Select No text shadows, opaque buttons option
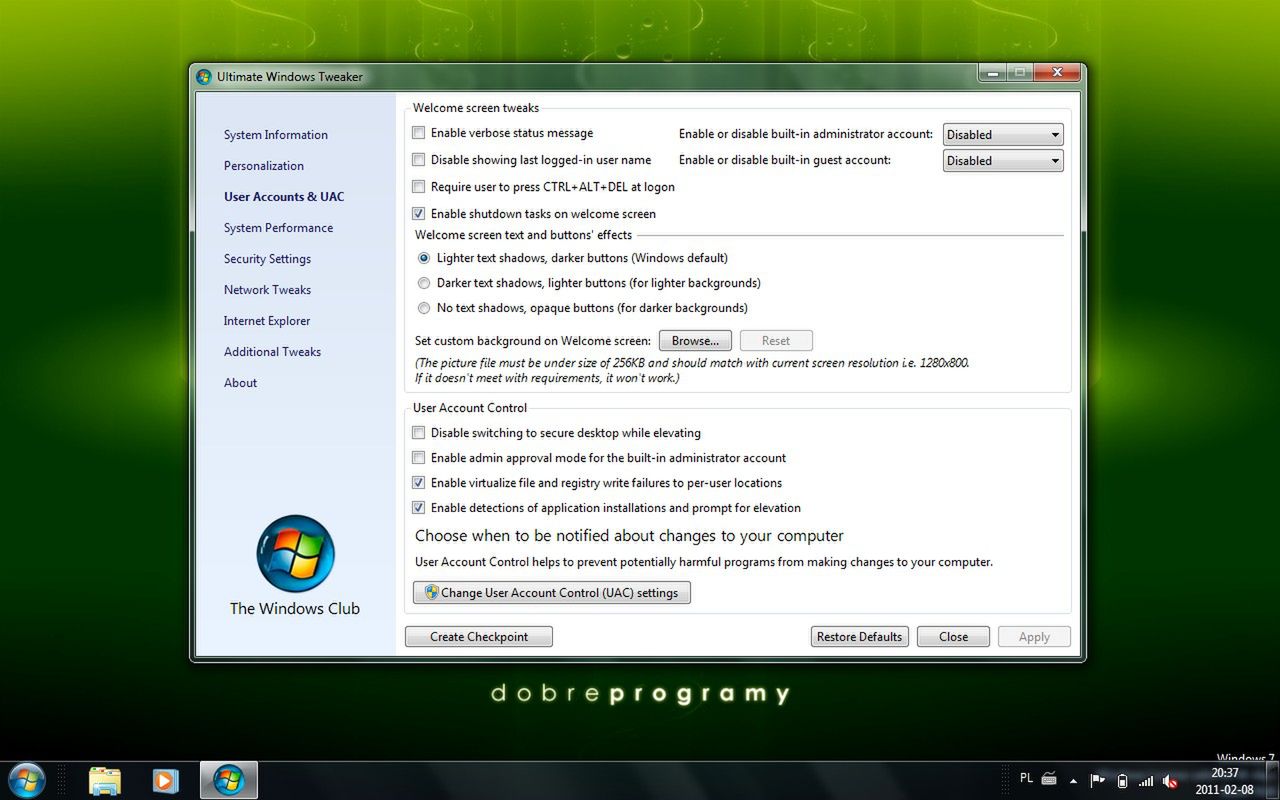Viewport: 1280px width, 800px height. click(423, 308)
